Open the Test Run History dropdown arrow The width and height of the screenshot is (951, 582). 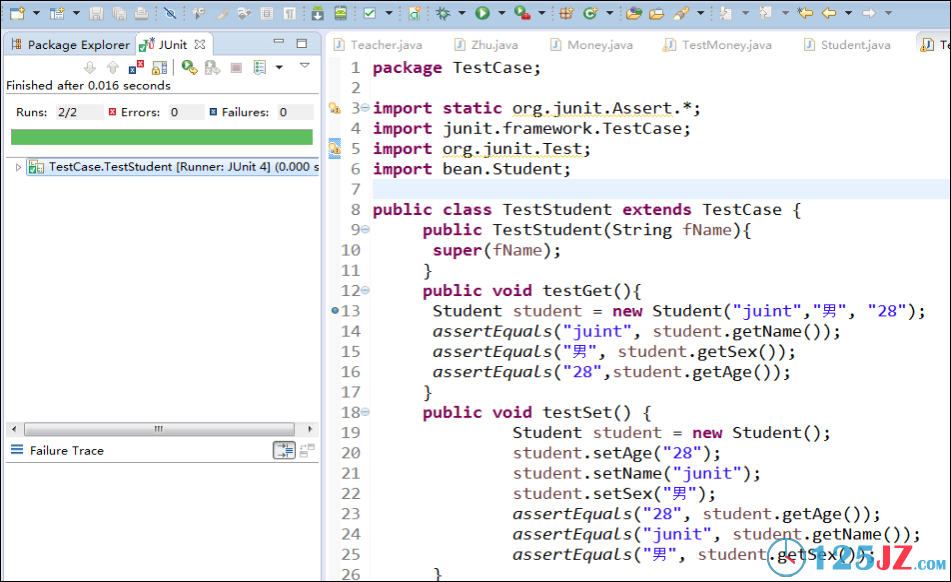coord(280,67)
